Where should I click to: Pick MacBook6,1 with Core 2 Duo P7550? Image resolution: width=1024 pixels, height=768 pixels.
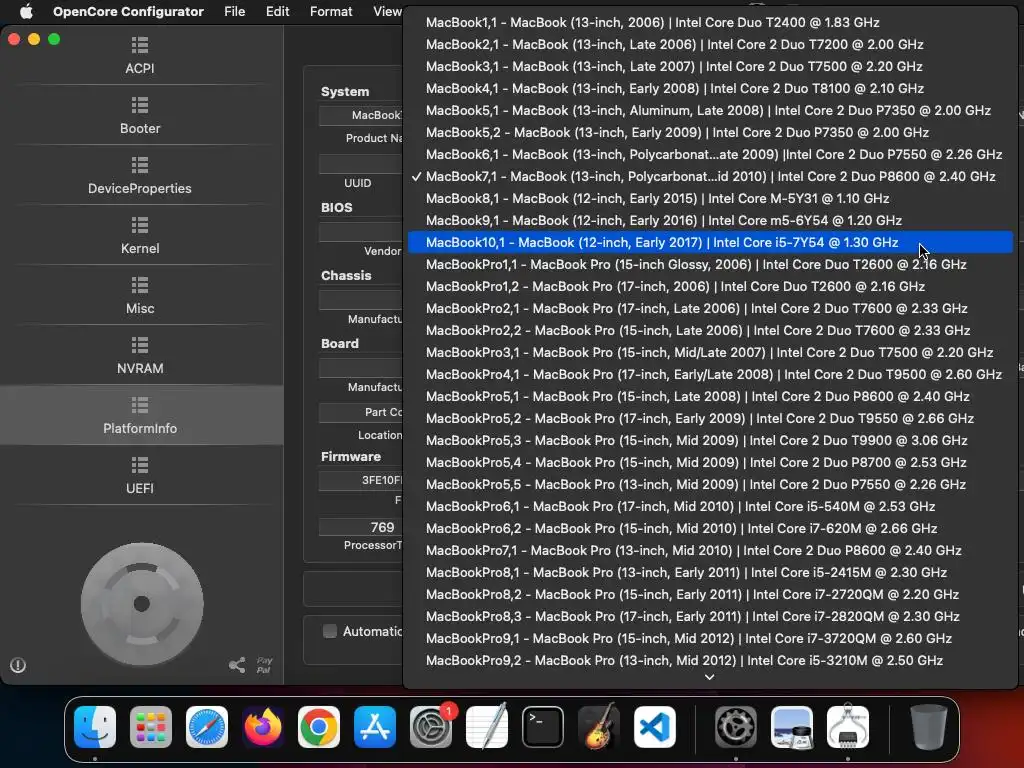coord(710,154)
